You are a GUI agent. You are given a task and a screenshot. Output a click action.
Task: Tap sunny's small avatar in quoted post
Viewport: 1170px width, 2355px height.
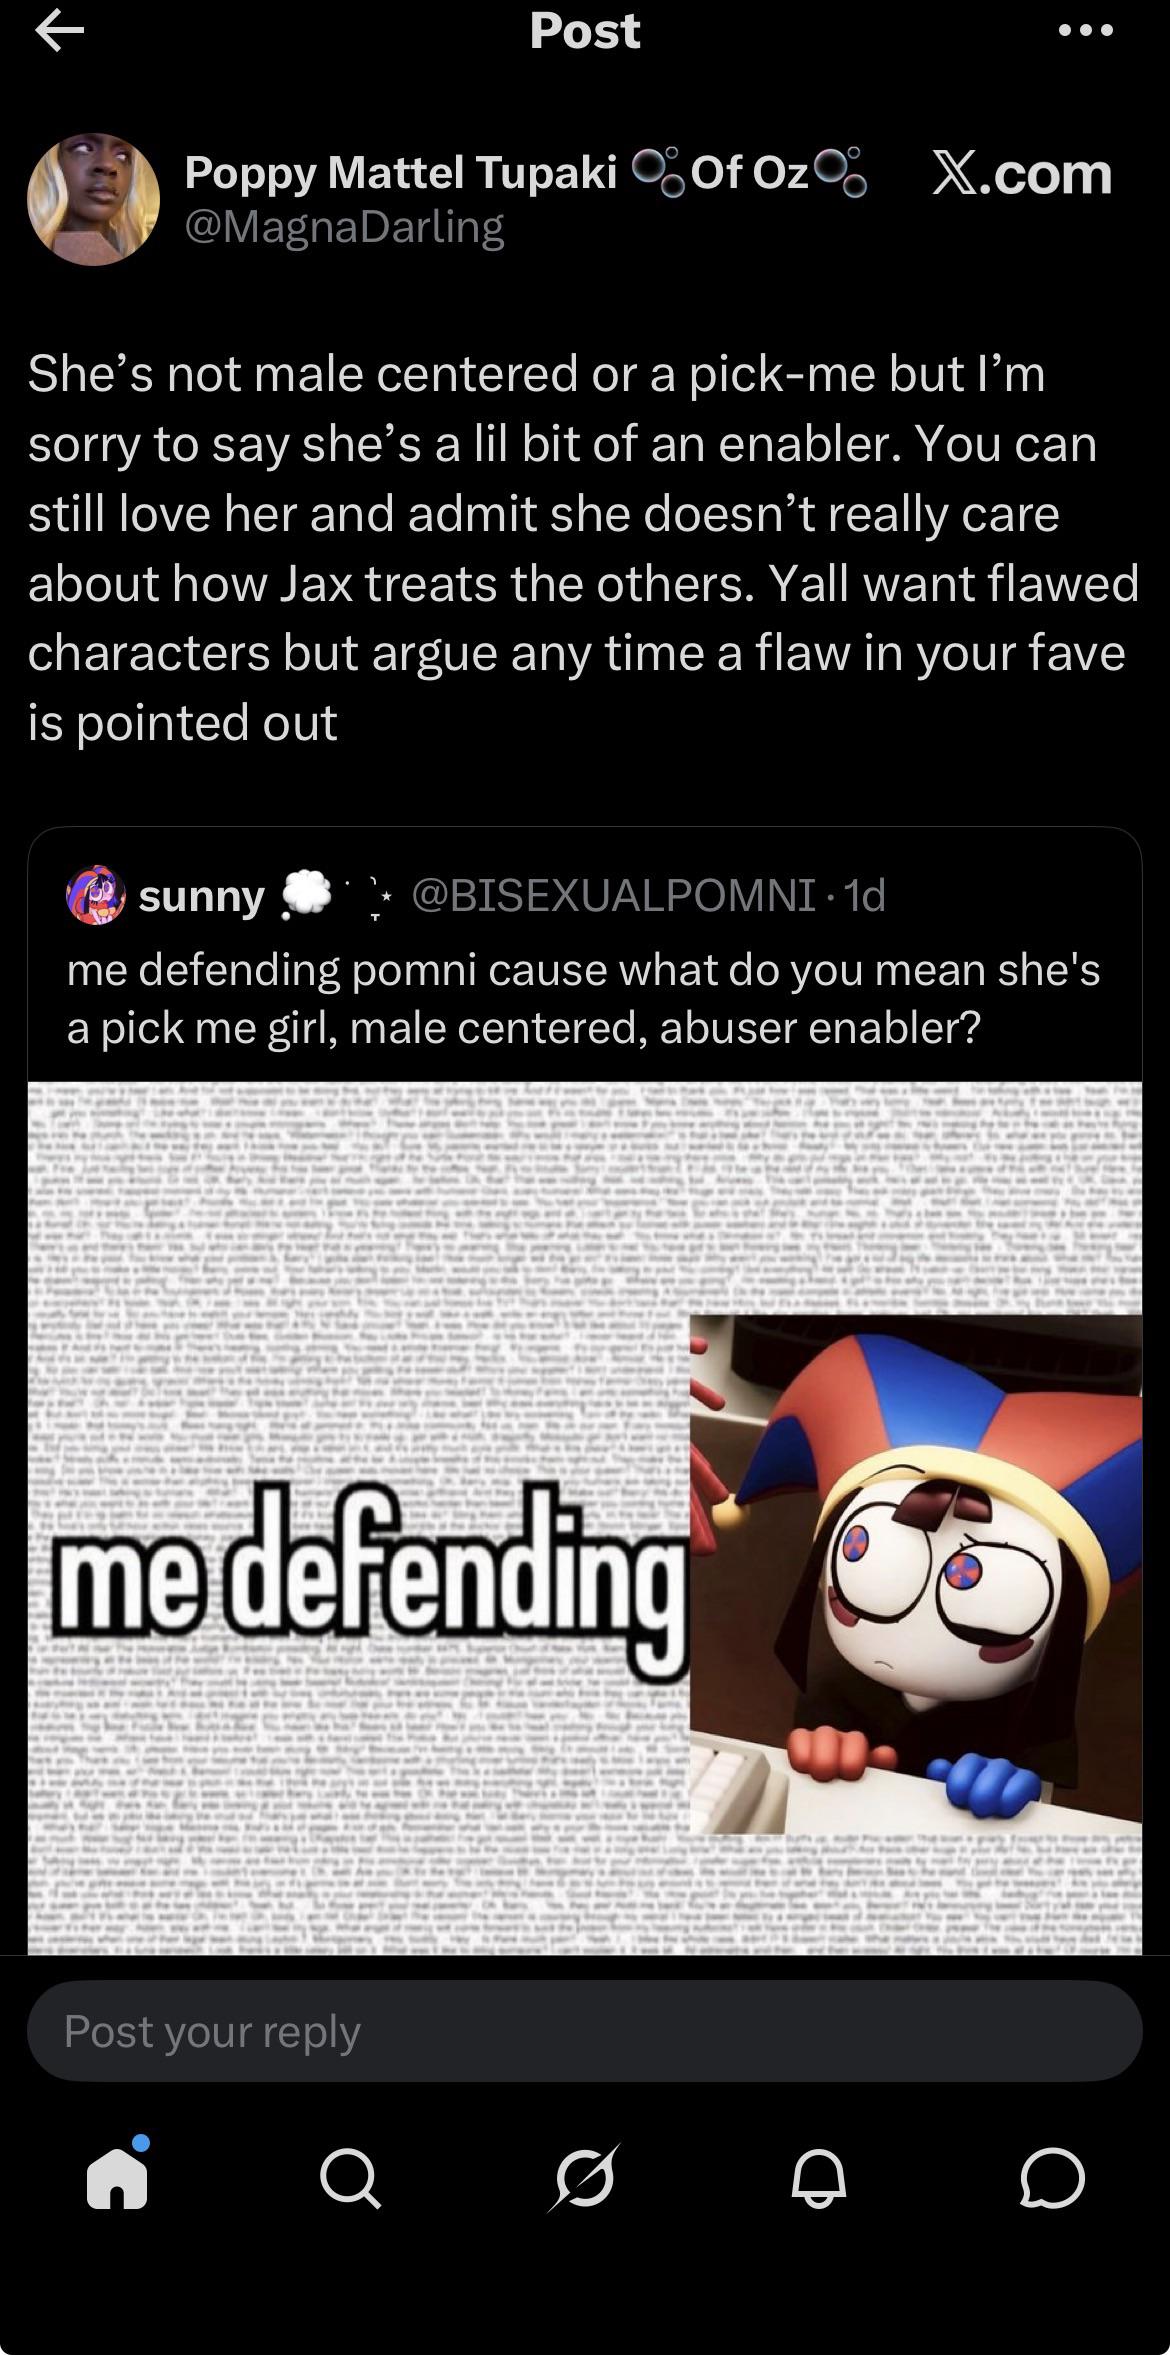(95, 896)
